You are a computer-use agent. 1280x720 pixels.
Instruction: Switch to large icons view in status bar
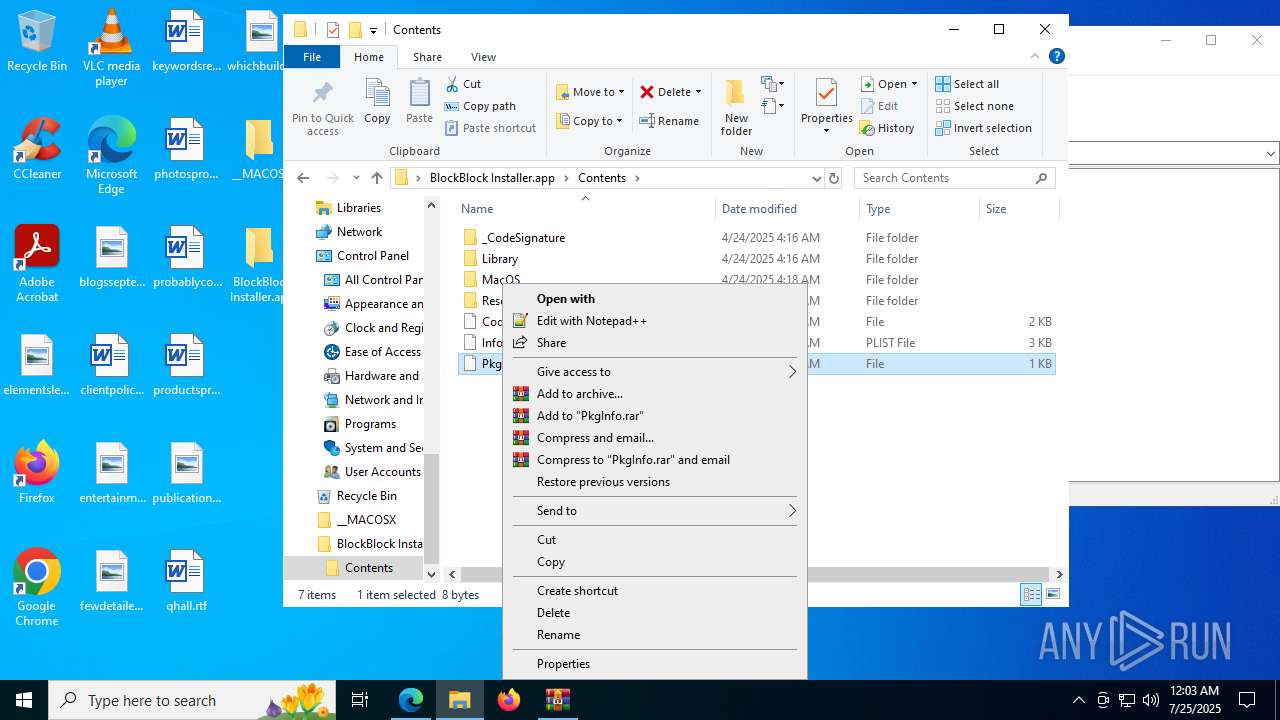[x=1052, y=595]
